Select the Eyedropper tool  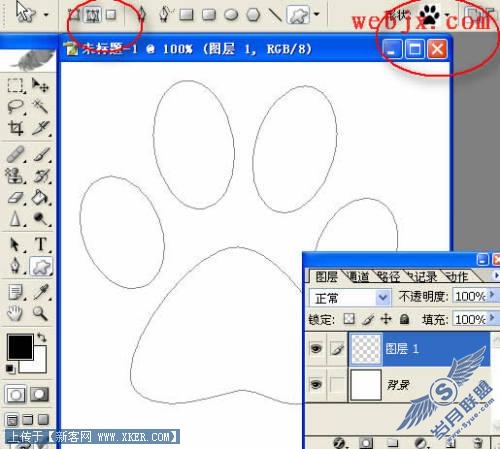click(x=41, y=292)
